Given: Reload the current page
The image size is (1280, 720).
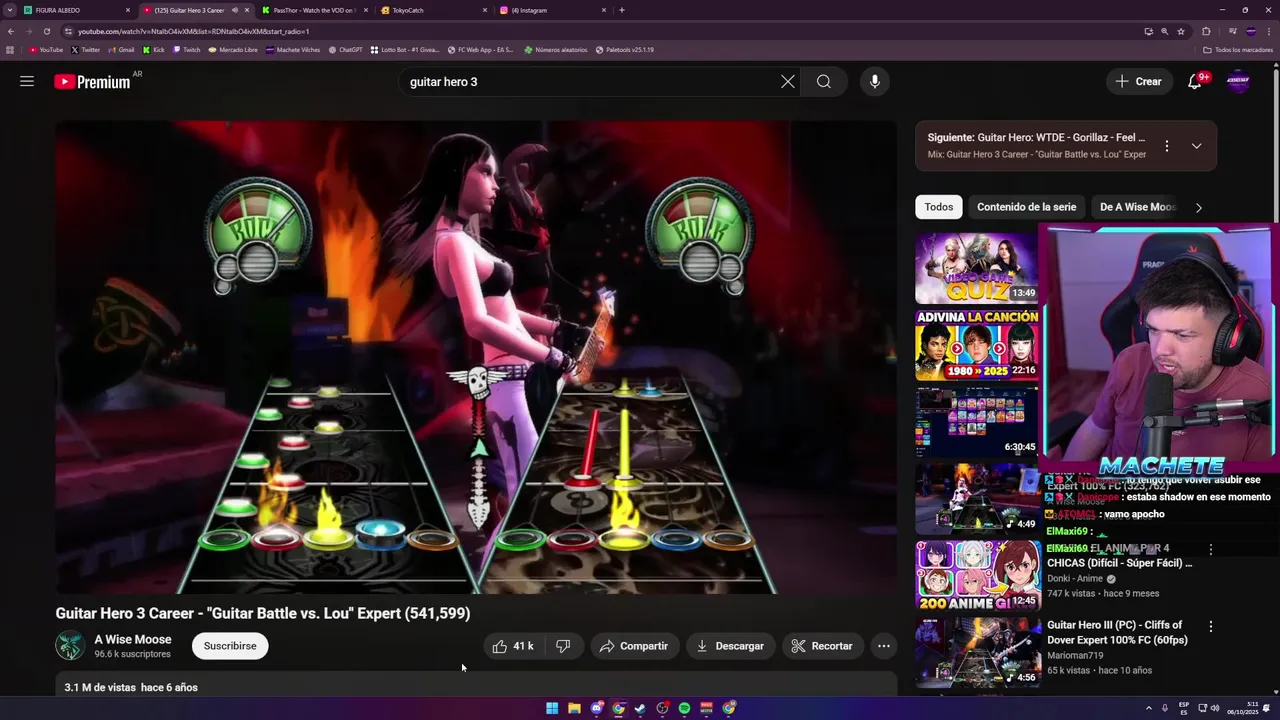Looking at the screenshot, I should pyautogui.click(x=46, y=31).
